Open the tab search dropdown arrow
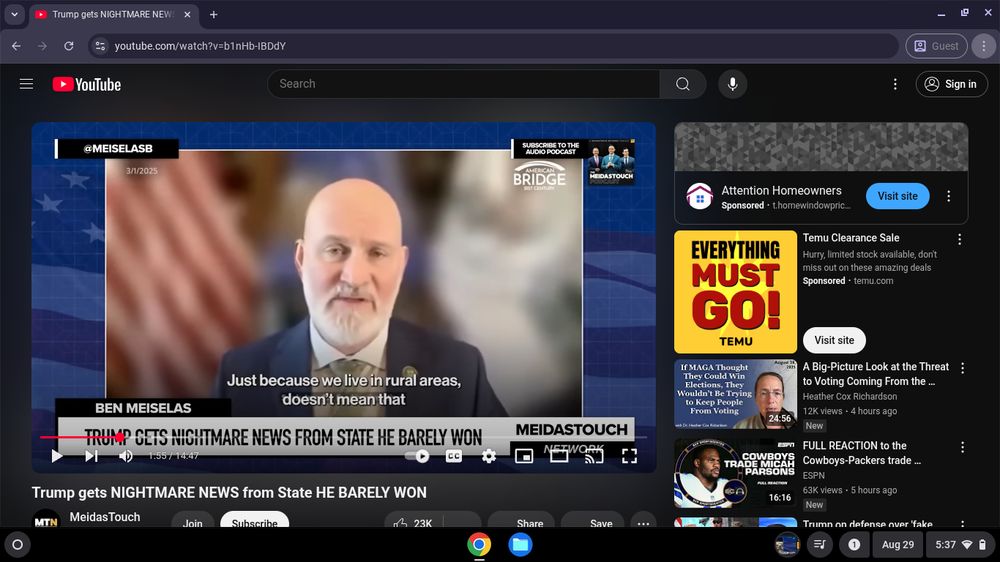Viewport: 1000px width, 562px height. [14, 14]
